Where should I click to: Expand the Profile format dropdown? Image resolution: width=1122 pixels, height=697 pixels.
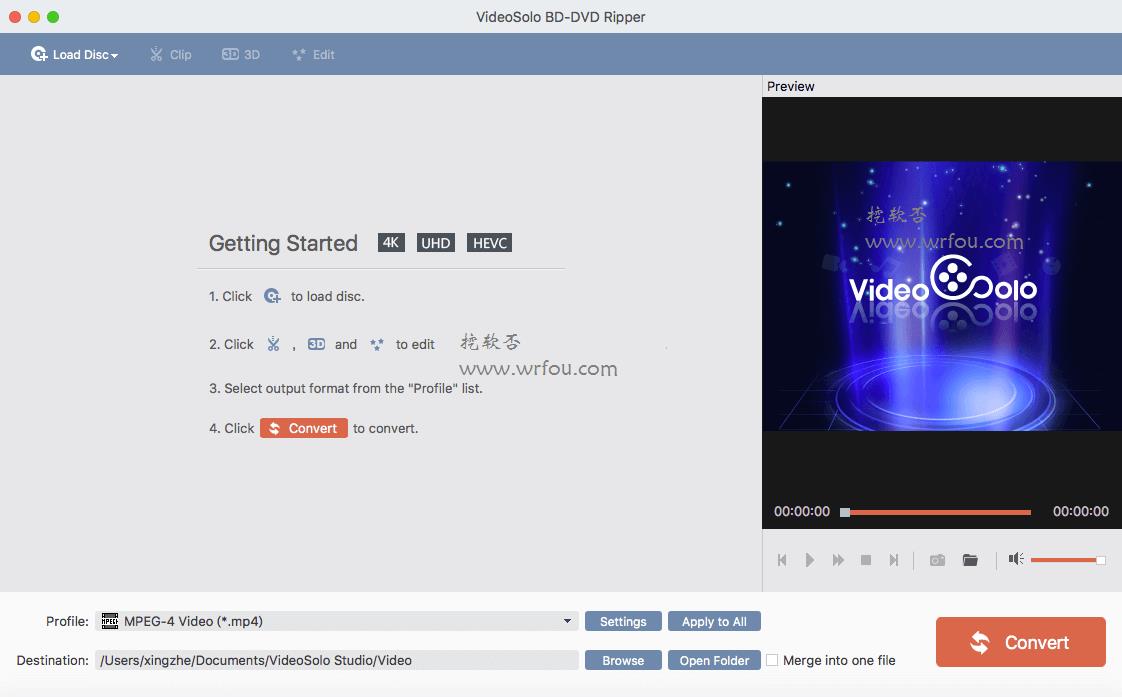pos(567,620)
